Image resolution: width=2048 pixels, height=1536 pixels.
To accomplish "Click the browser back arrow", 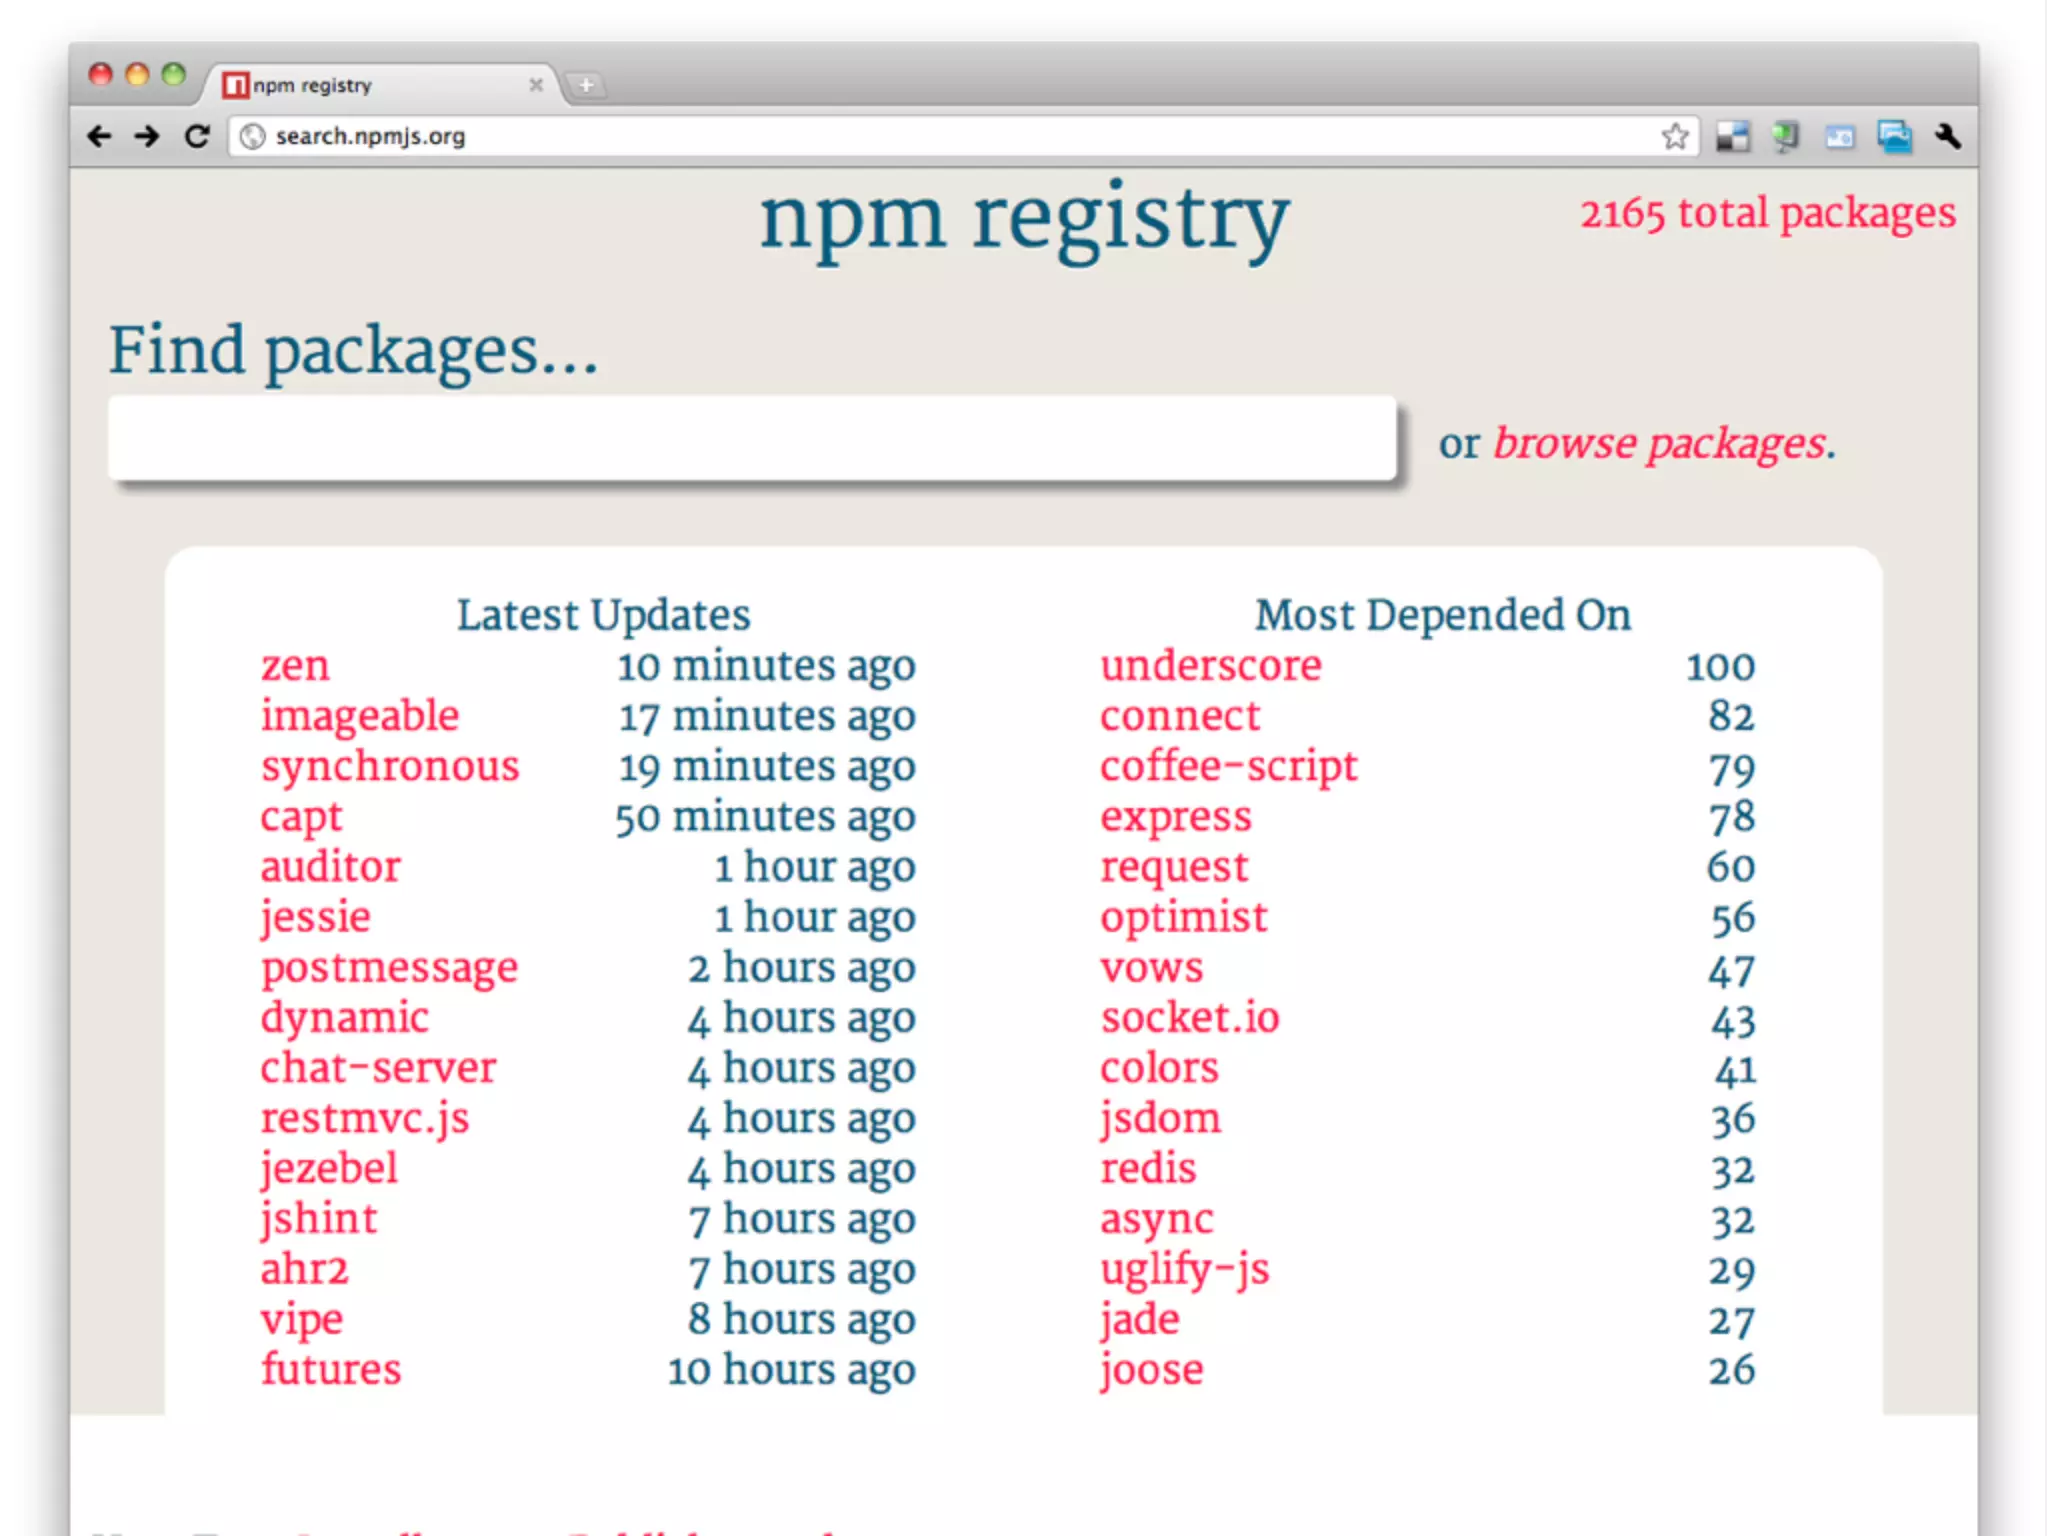I will tap(99, 136).
